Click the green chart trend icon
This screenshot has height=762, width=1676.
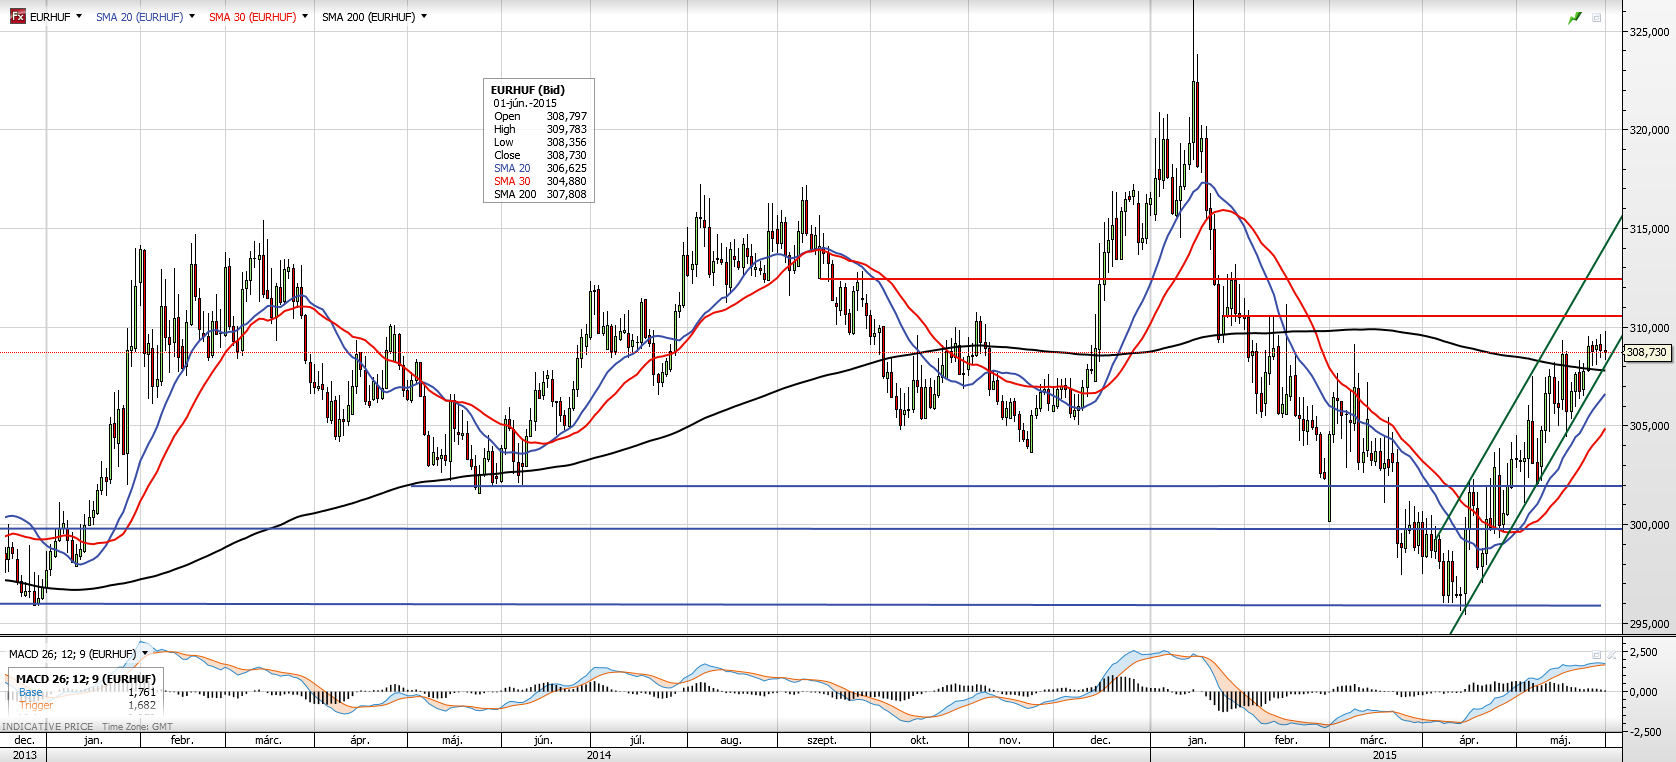(1575, 18)
